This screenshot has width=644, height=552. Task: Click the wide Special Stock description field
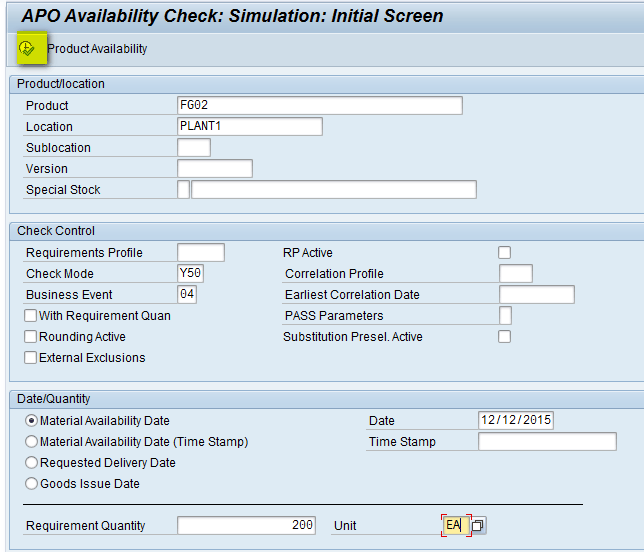pos(334,189)
